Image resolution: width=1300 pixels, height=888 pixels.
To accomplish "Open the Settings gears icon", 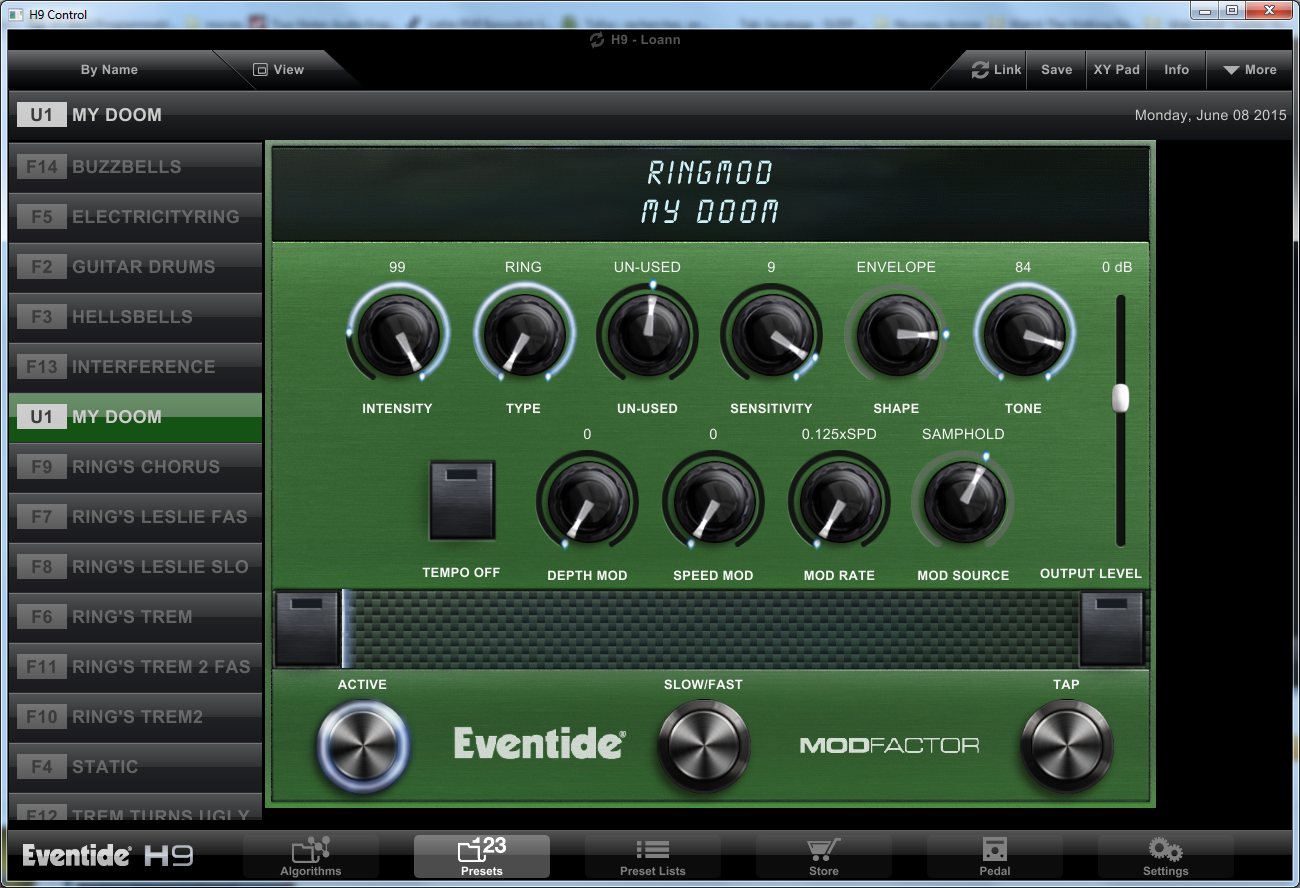I will tap(1165, 850).
